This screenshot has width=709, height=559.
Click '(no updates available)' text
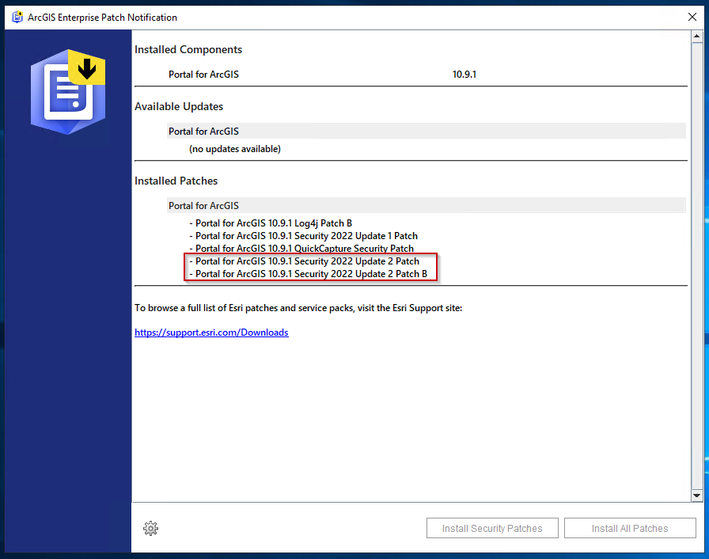pos(235,149)
